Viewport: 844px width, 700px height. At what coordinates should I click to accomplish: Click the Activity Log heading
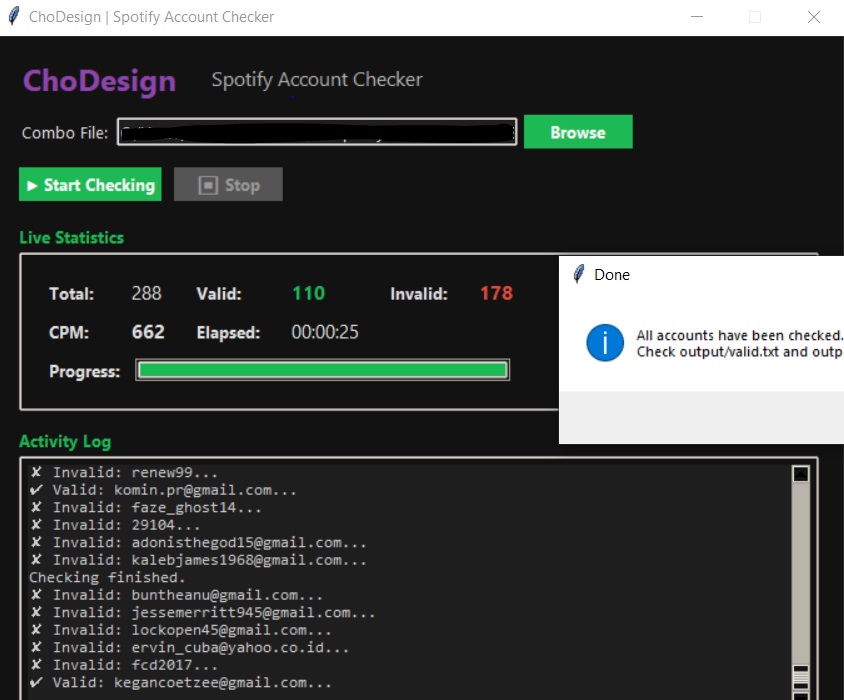click(65, 442)
